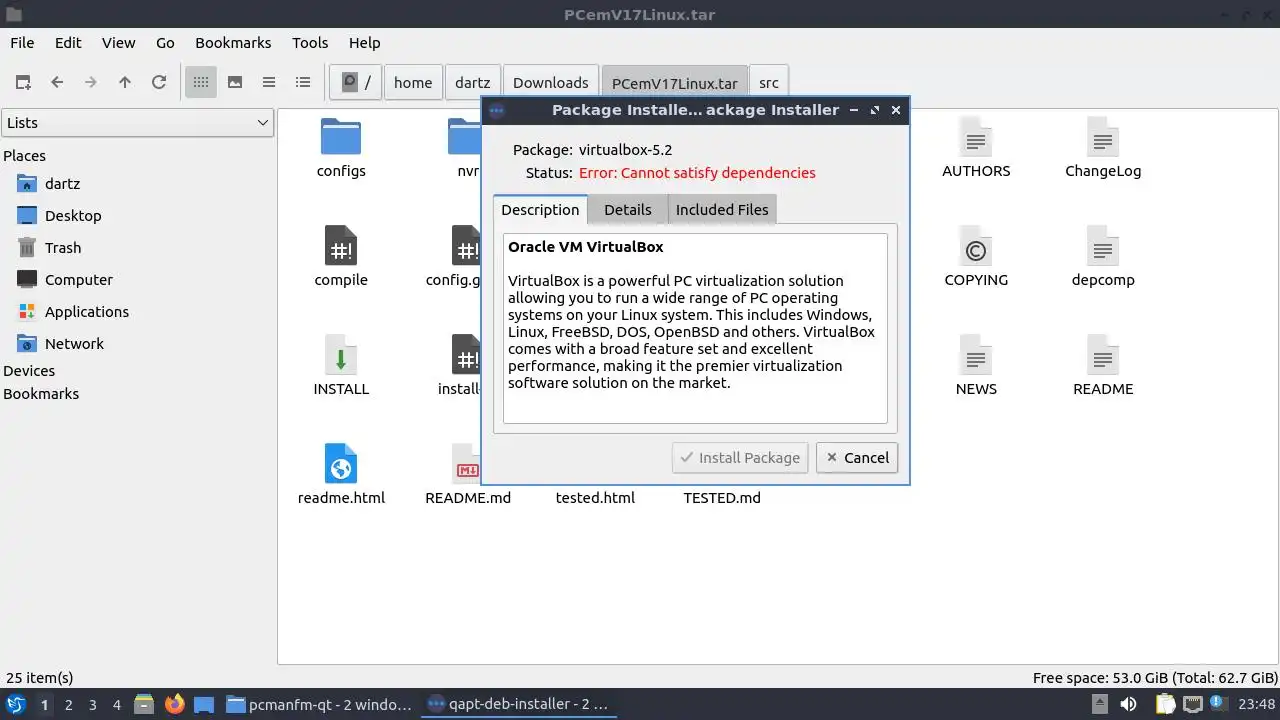Open the Edit menu

pos(68,43)
